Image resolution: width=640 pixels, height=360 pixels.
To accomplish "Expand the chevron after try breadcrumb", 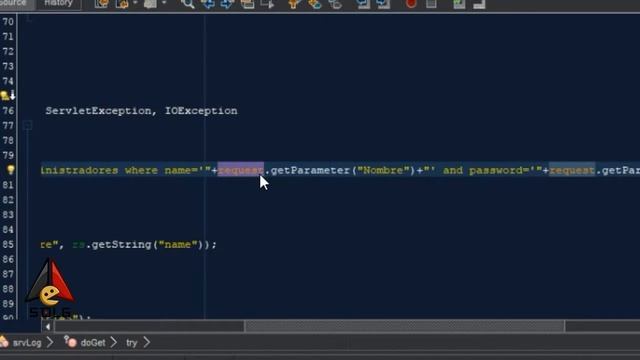I will [146, 342].
